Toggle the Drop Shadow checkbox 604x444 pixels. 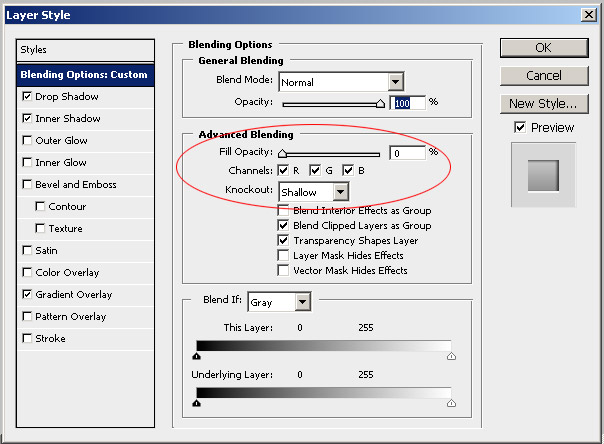(x=27, y=96)
